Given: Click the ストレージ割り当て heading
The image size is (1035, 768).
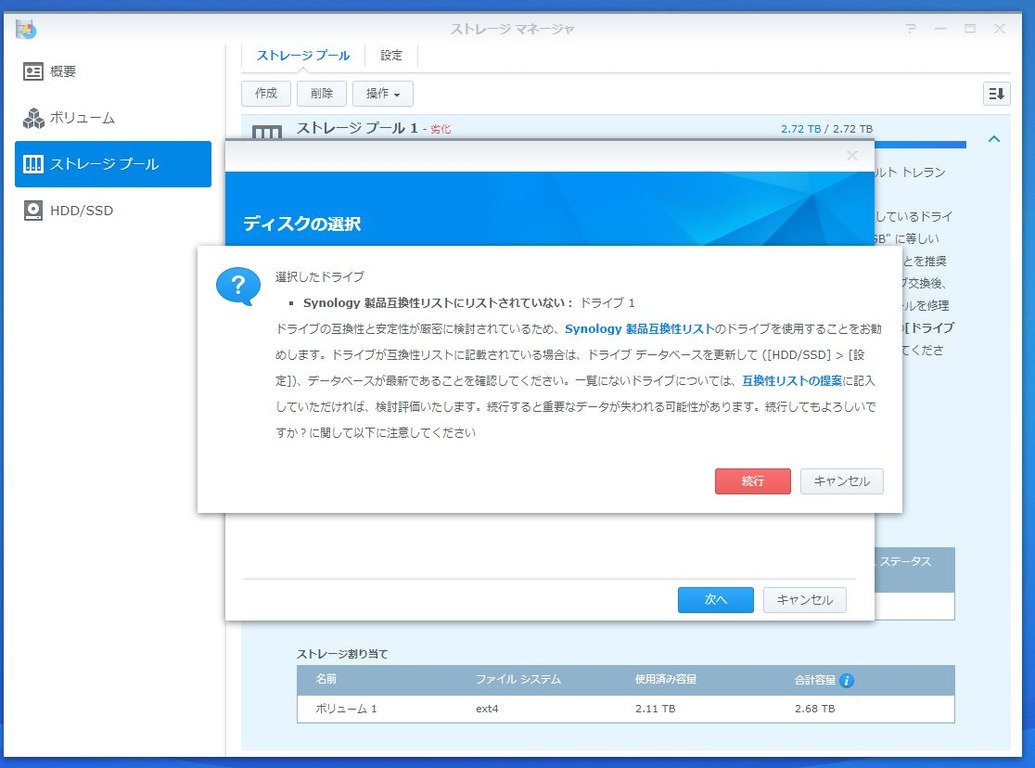Looking at the screenshot, I should click(342, 654).
